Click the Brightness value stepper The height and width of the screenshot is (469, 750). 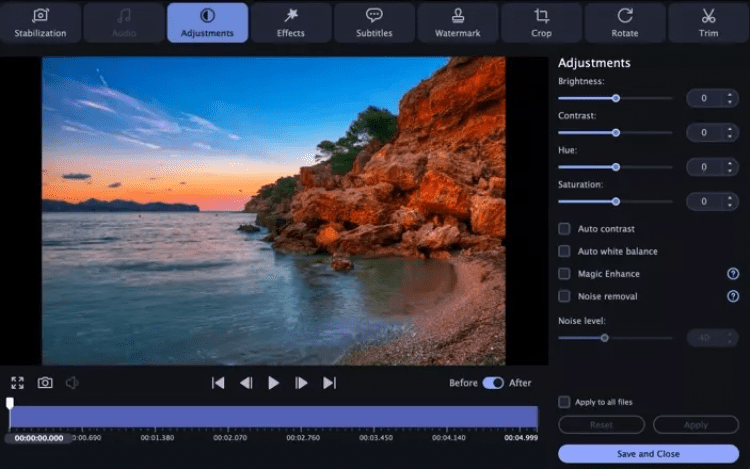click(x=712, y=98)
